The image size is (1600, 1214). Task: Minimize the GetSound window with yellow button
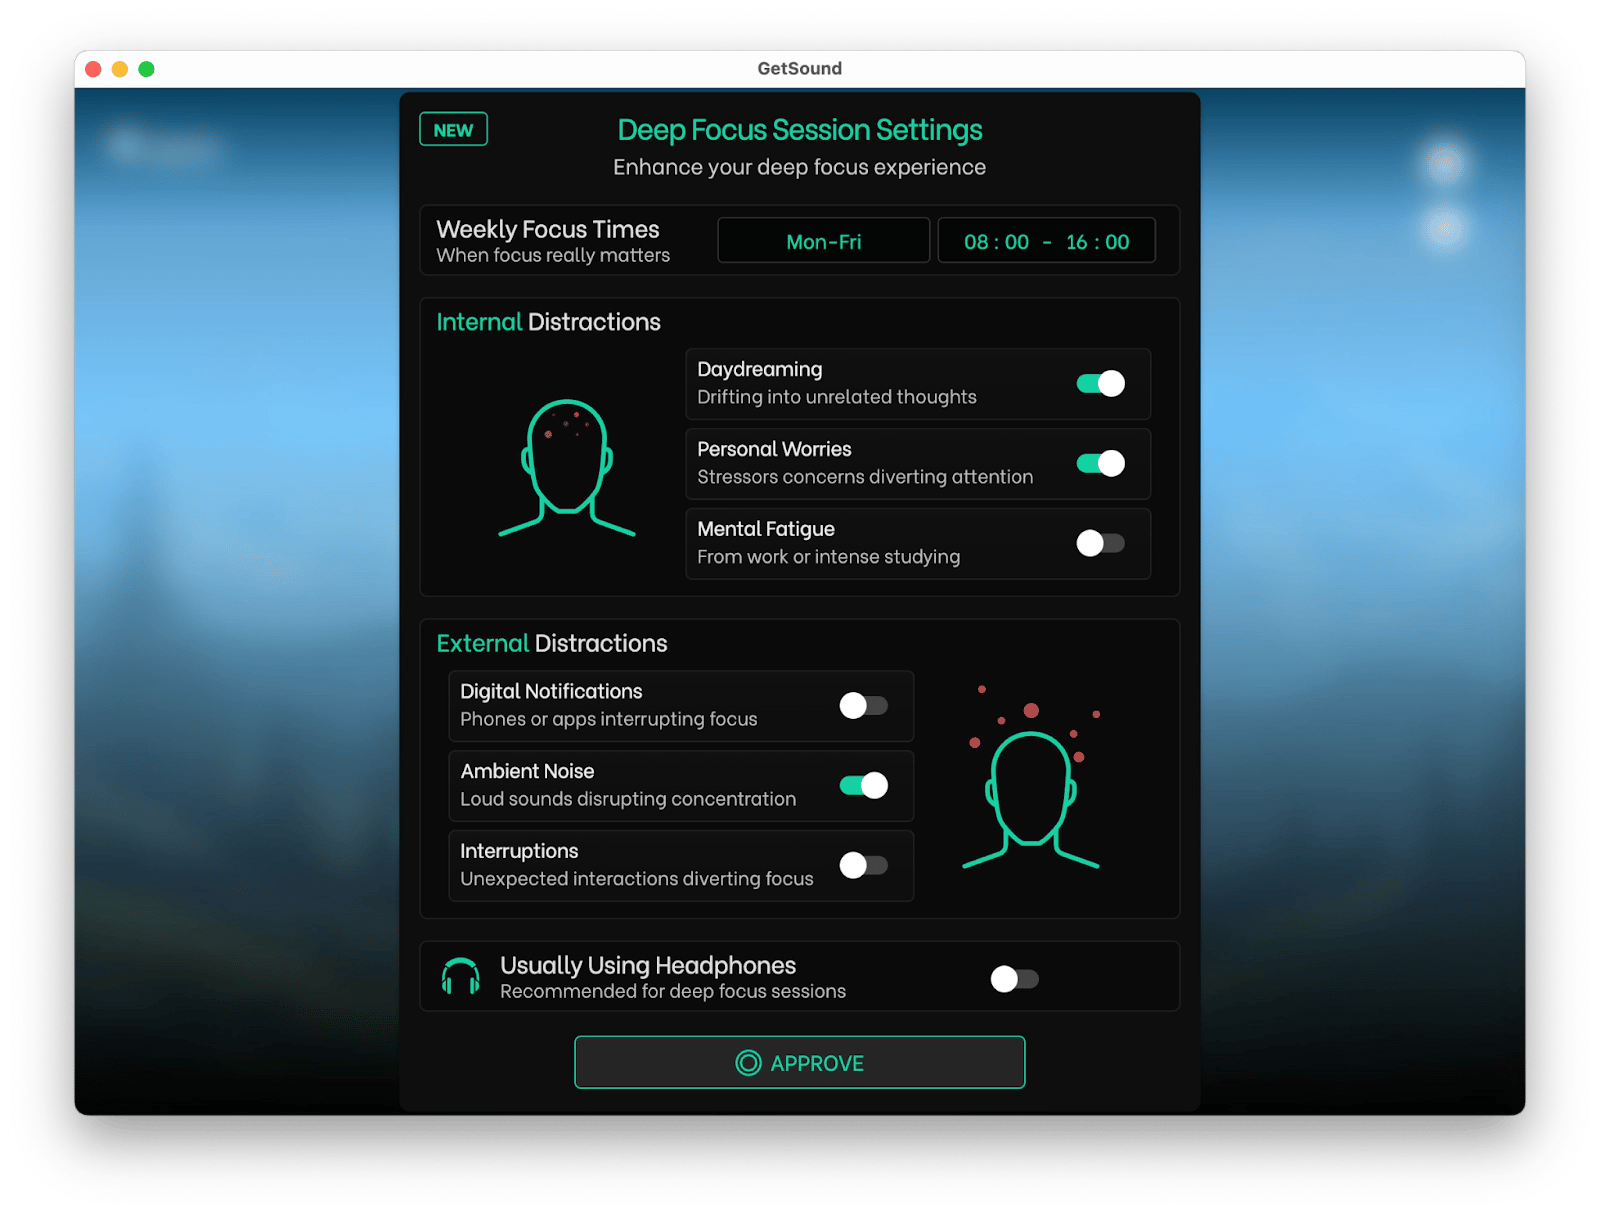(x=120, y=69)
